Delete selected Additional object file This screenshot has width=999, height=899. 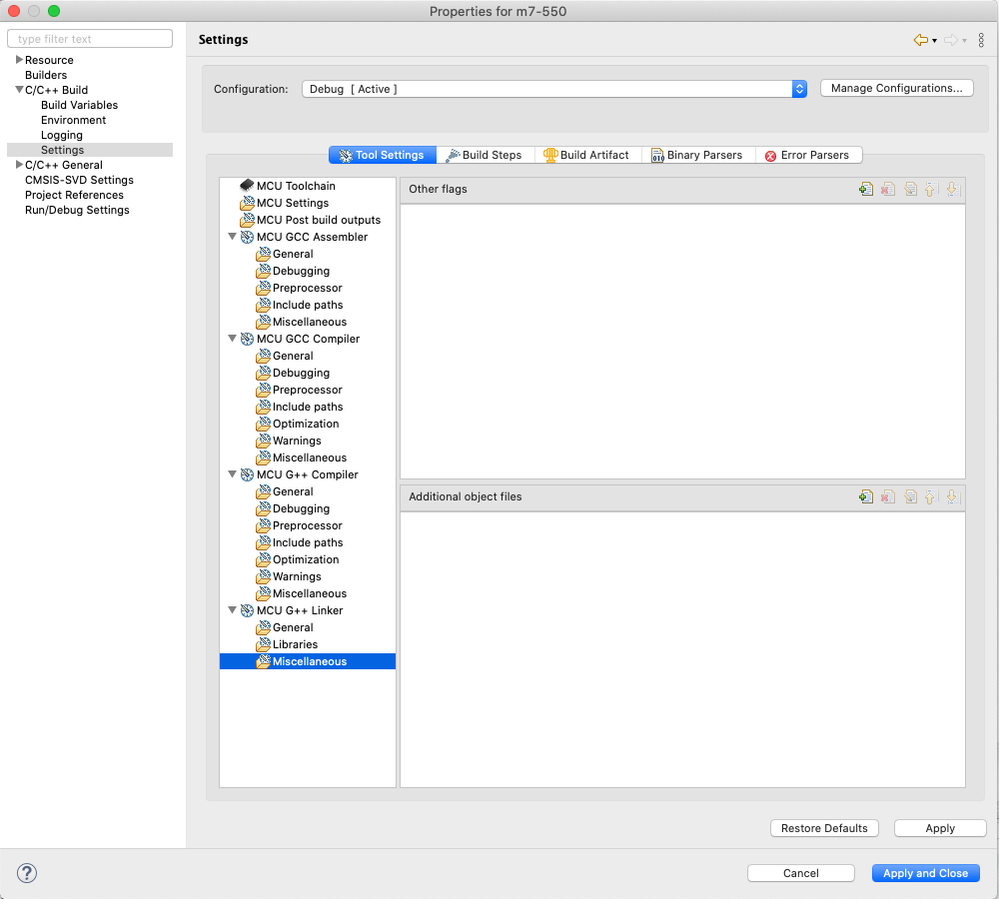888,497
